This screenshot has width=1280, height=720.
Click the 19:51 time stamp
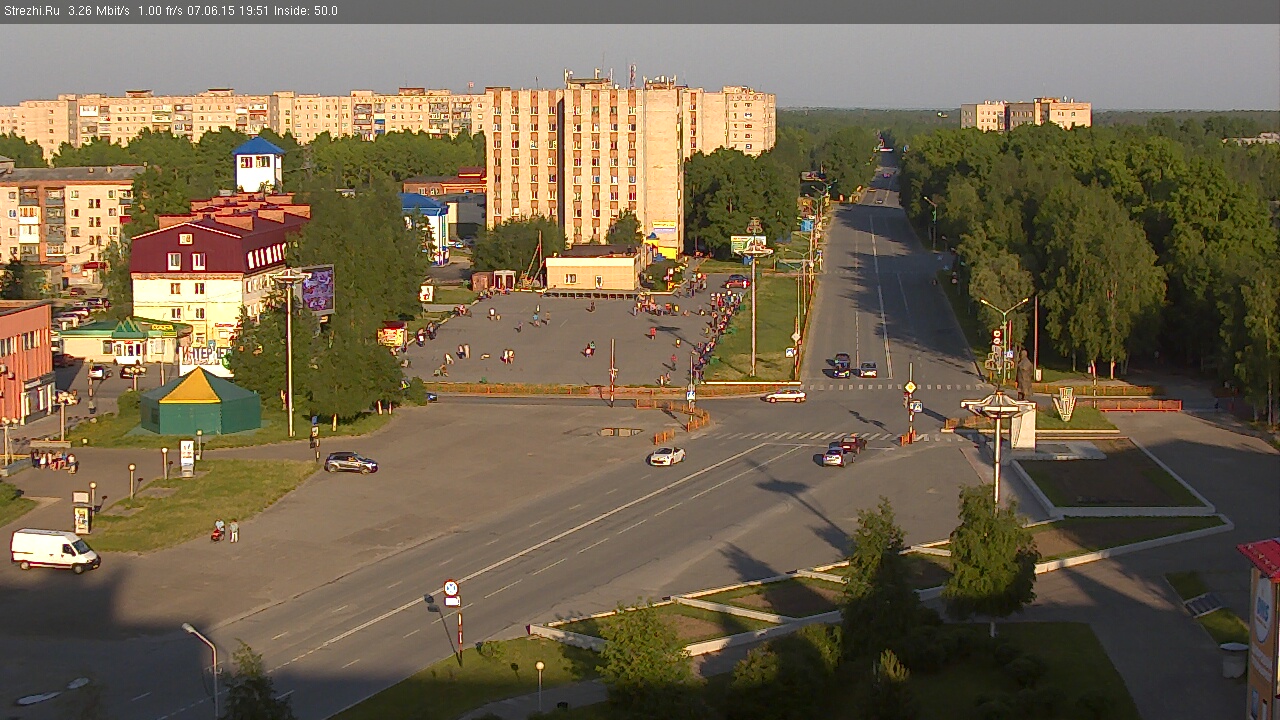point(252,11)
